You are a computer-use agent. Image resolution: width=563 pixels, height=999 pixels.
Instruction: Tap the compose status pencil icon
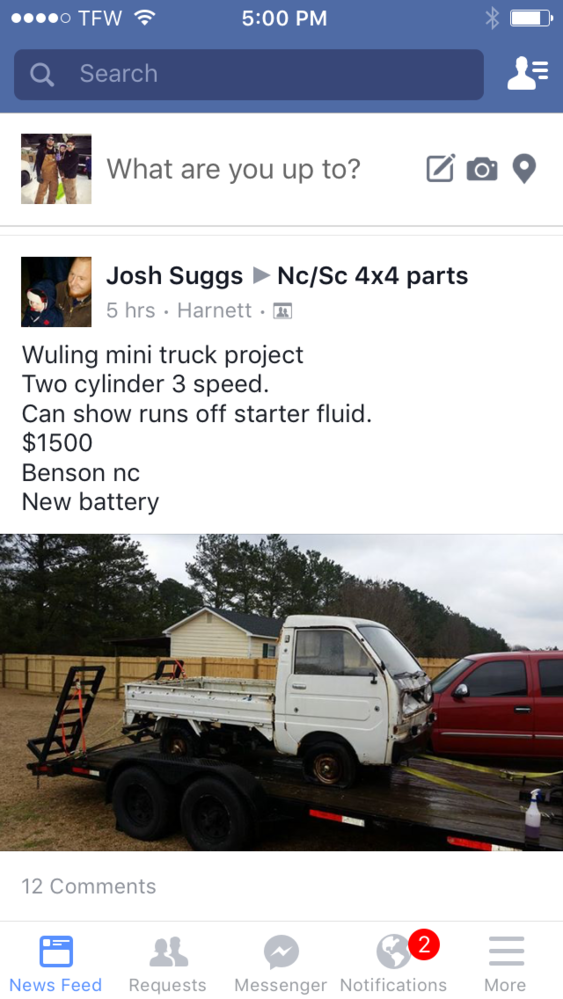[441, 168]
